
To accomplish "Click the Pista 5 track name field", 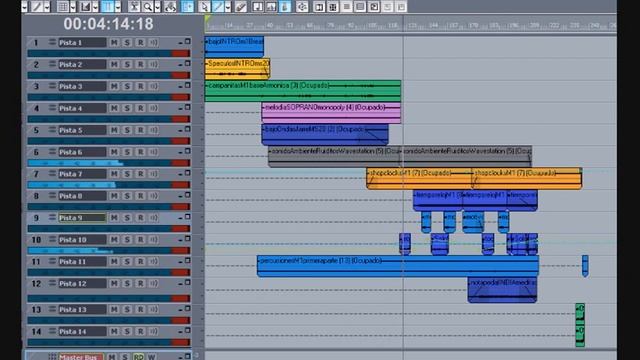I will 82,130.
